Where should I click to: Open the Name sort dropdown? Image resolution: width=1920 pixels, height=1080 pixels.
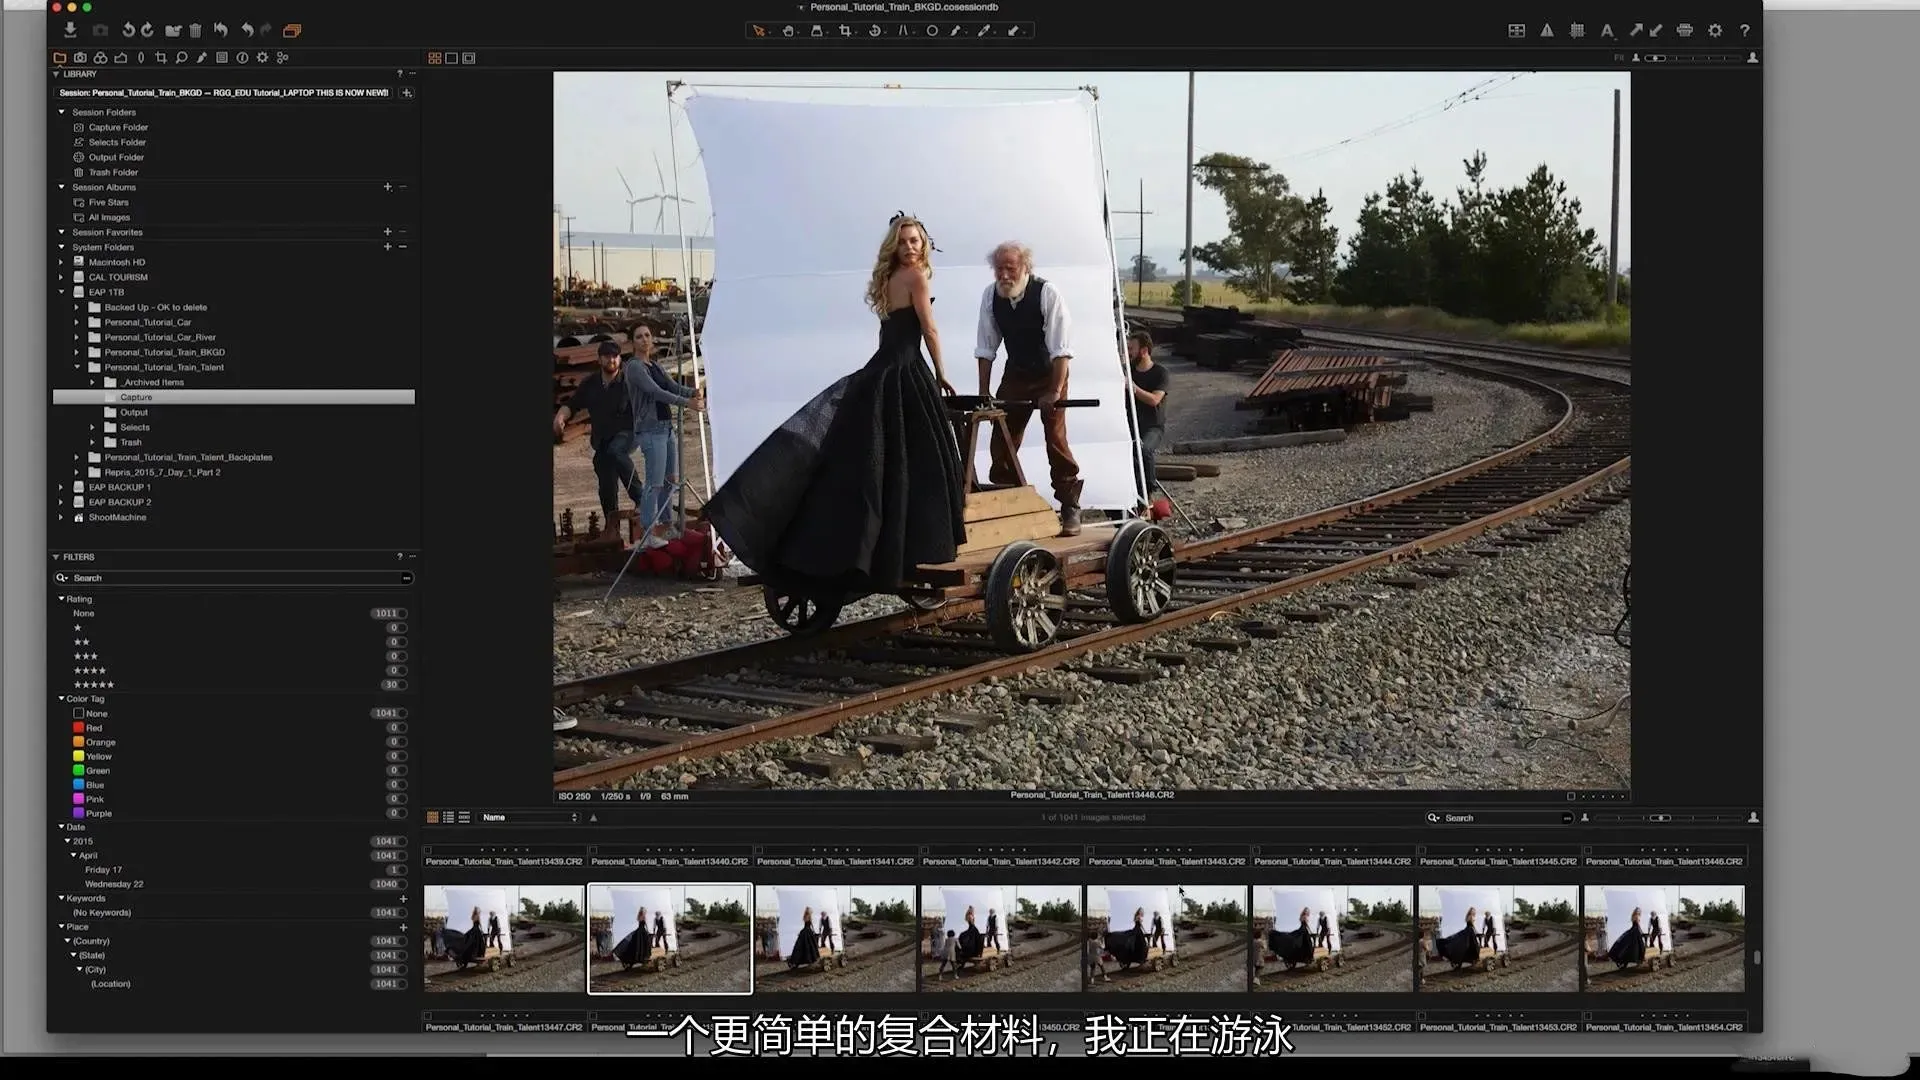(529, 817)
